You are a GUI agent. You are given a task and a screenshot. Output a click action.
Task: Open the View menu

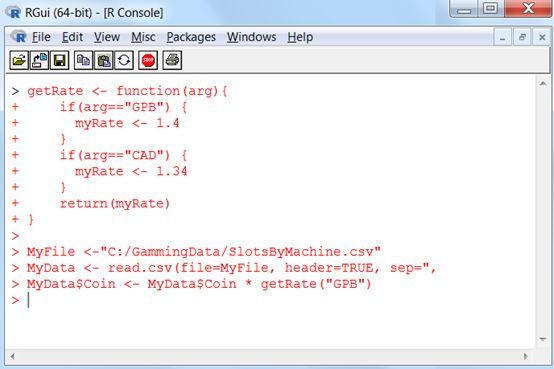[107, 37]
